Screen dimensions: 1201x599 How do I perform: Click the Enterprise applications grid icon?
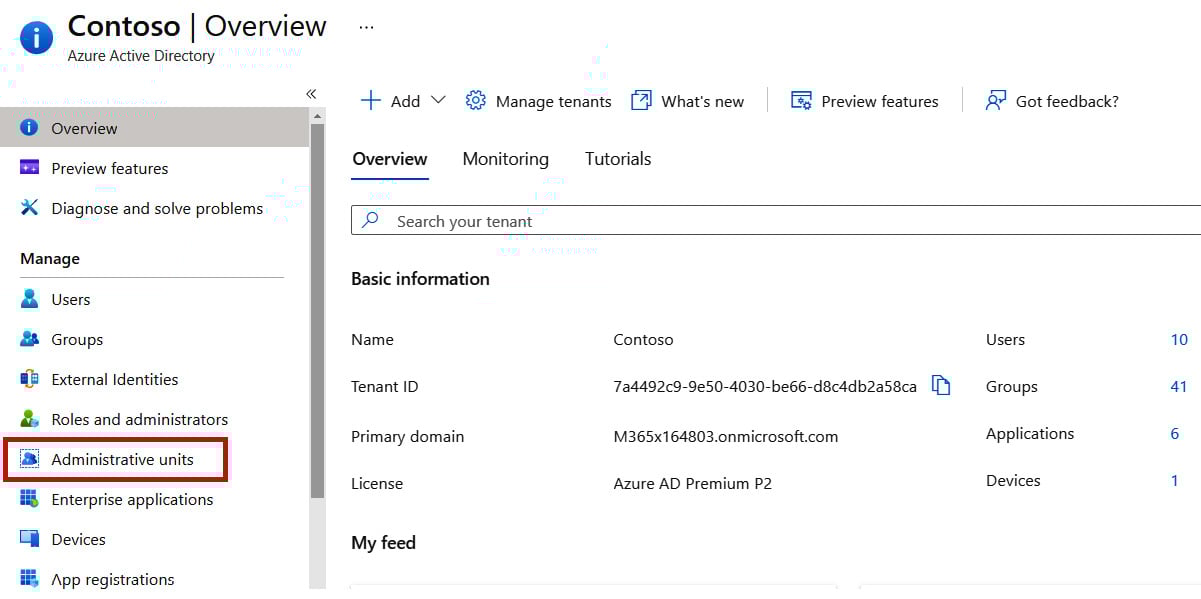click(29, 499)
